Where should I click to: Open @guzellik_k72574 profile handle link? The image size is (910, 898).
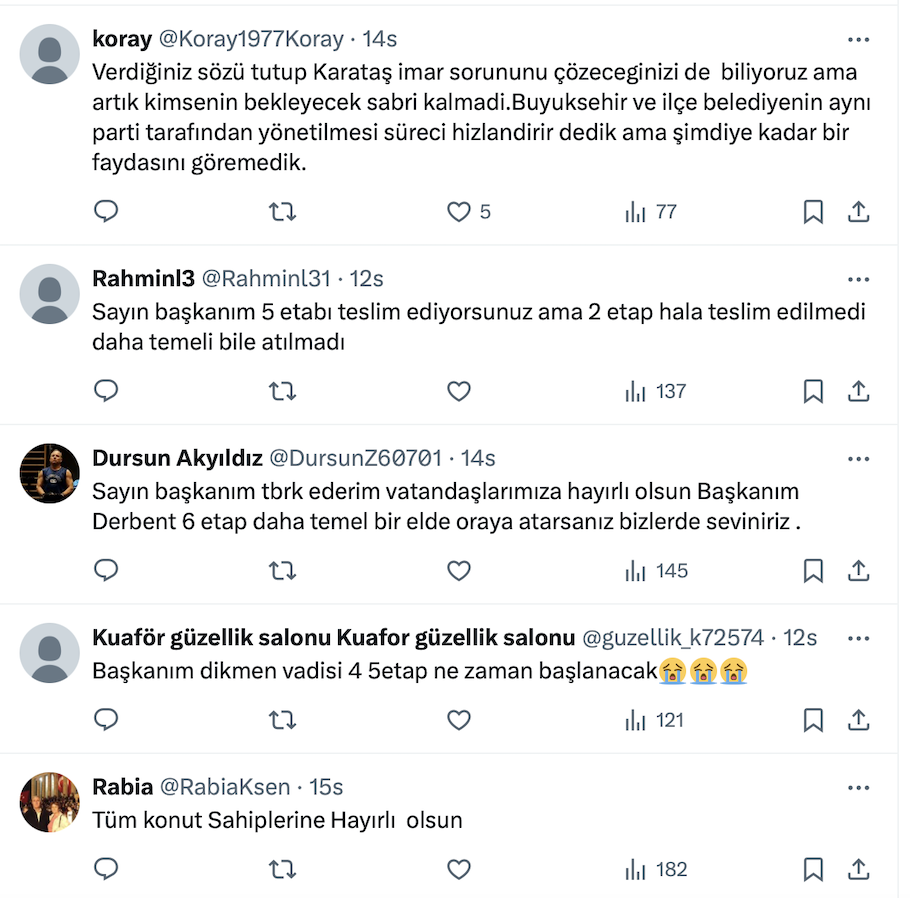tap(672, 638)
